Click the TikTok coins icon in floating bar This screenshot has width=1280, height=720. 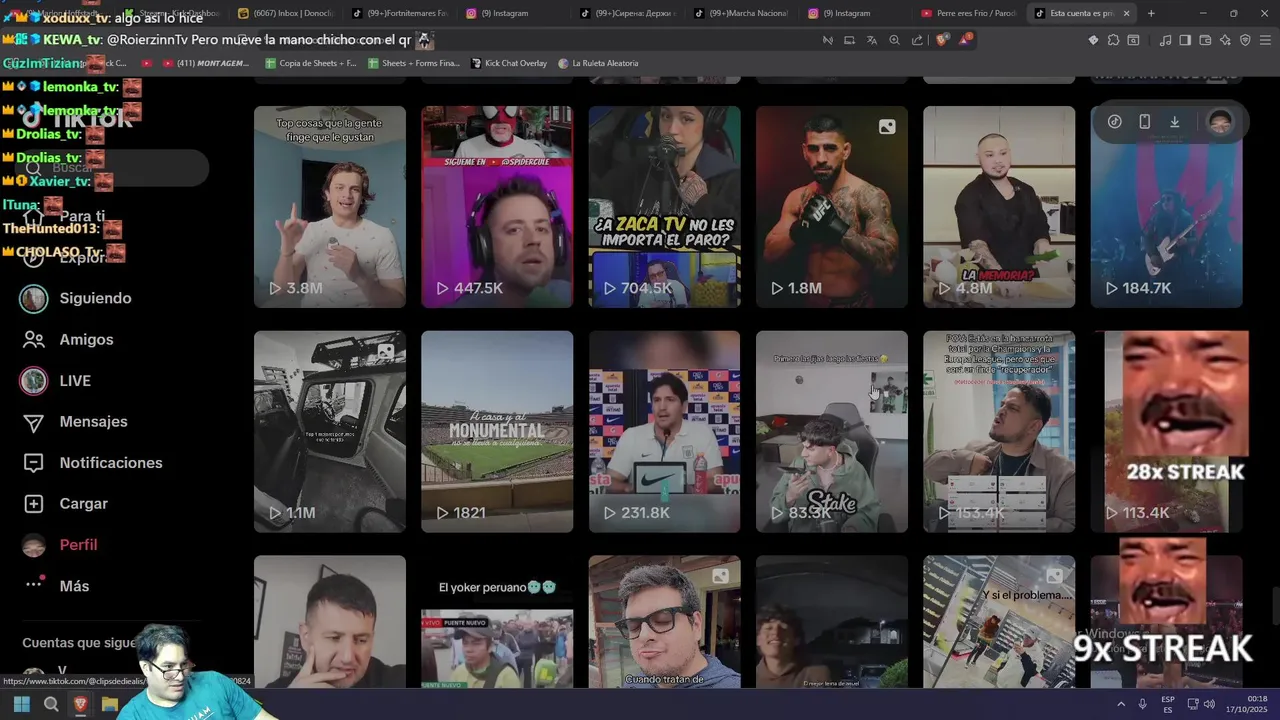coord(1115,122)
